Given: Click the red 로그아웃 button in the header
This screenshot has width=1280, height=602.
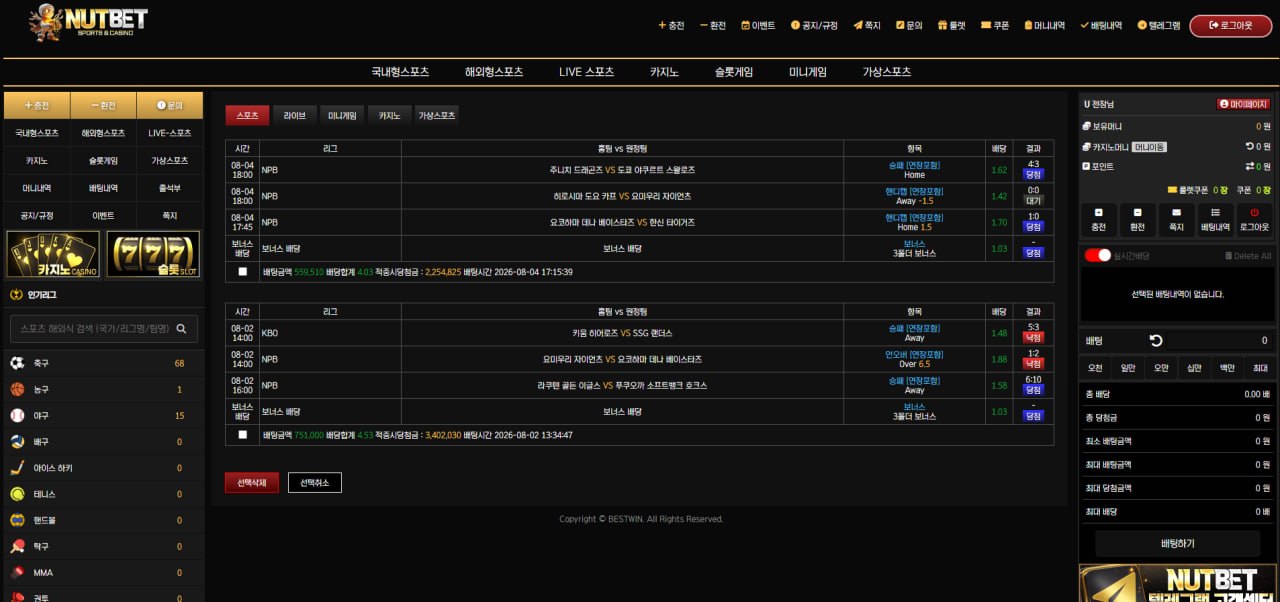Looking at the screenshot, I should pyautogui.click(x=1230, y=26).
